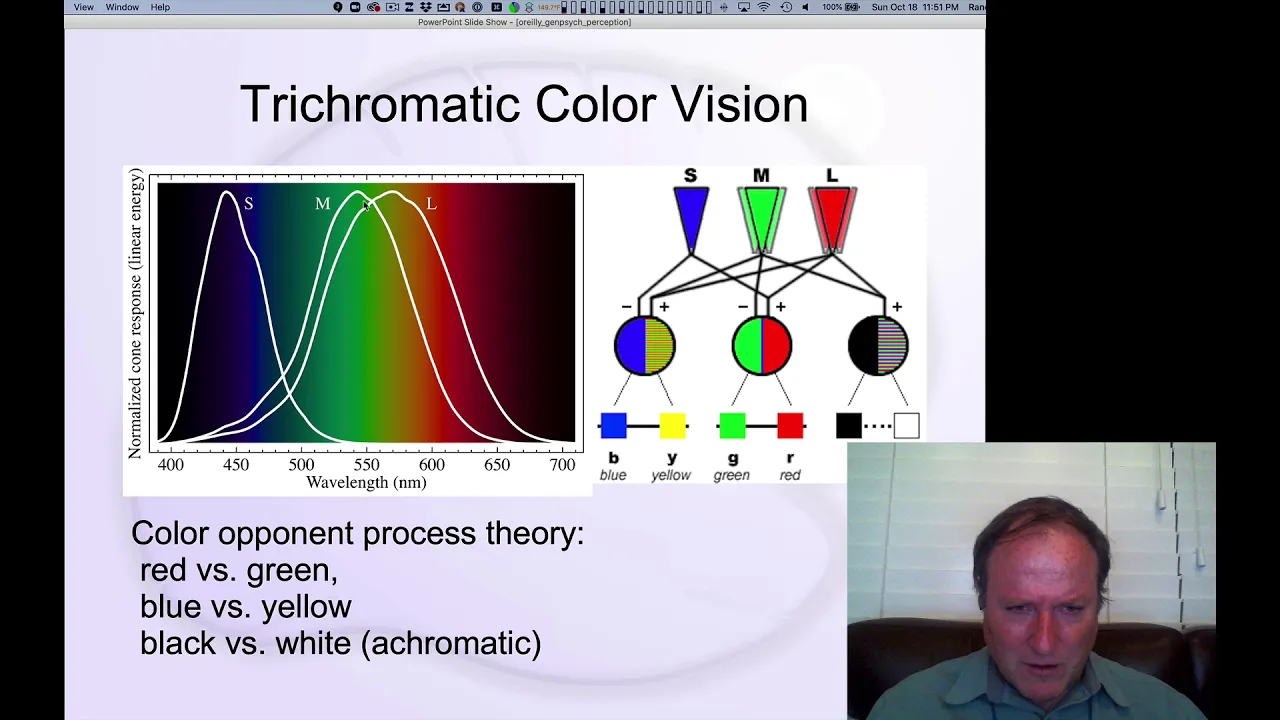Viewport: 1280px width, 720px height.
Task: Click text 'Color opponent process theory:'
Action: pos(357,533)
